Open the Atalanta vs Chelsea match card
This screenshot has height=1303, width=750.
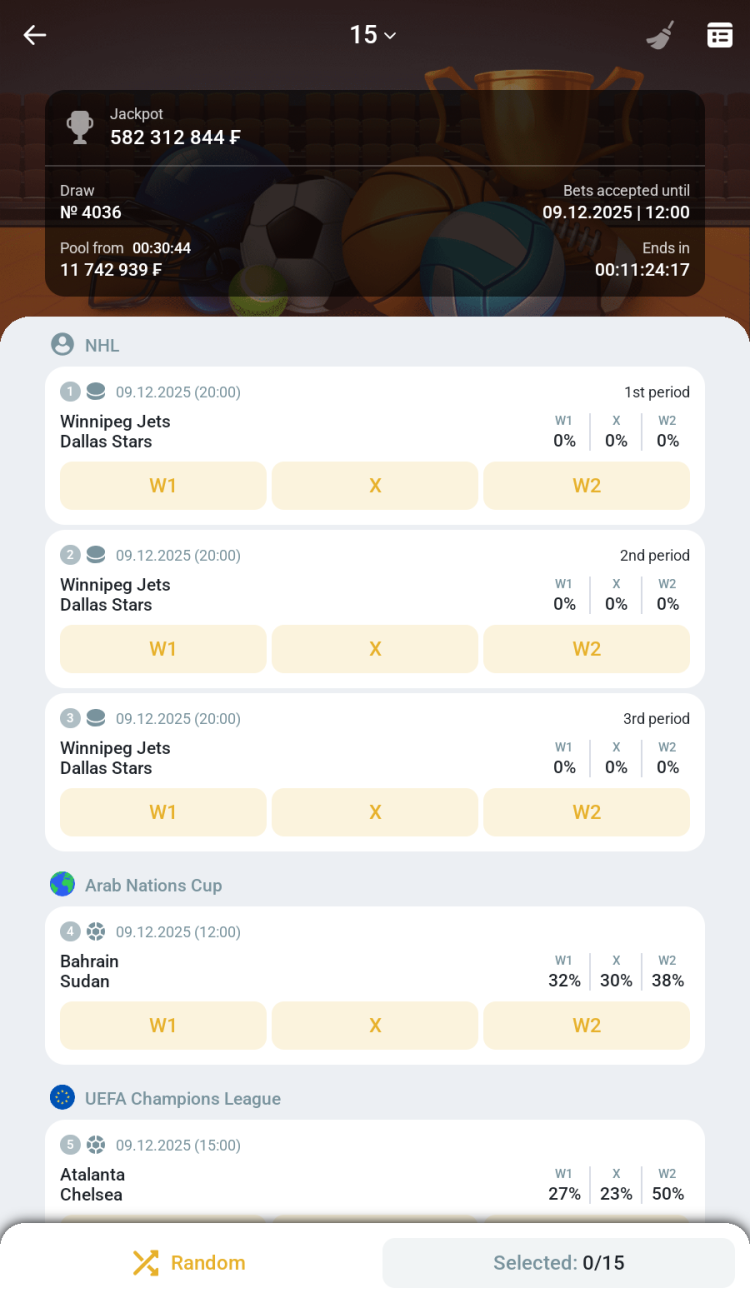tap(300, 1175)
